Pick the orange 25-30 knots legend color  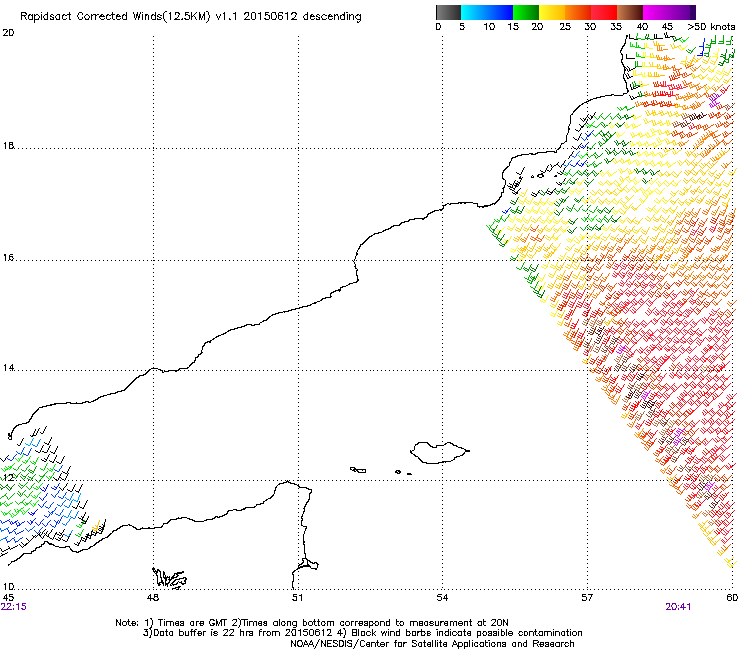pos(578,12)
